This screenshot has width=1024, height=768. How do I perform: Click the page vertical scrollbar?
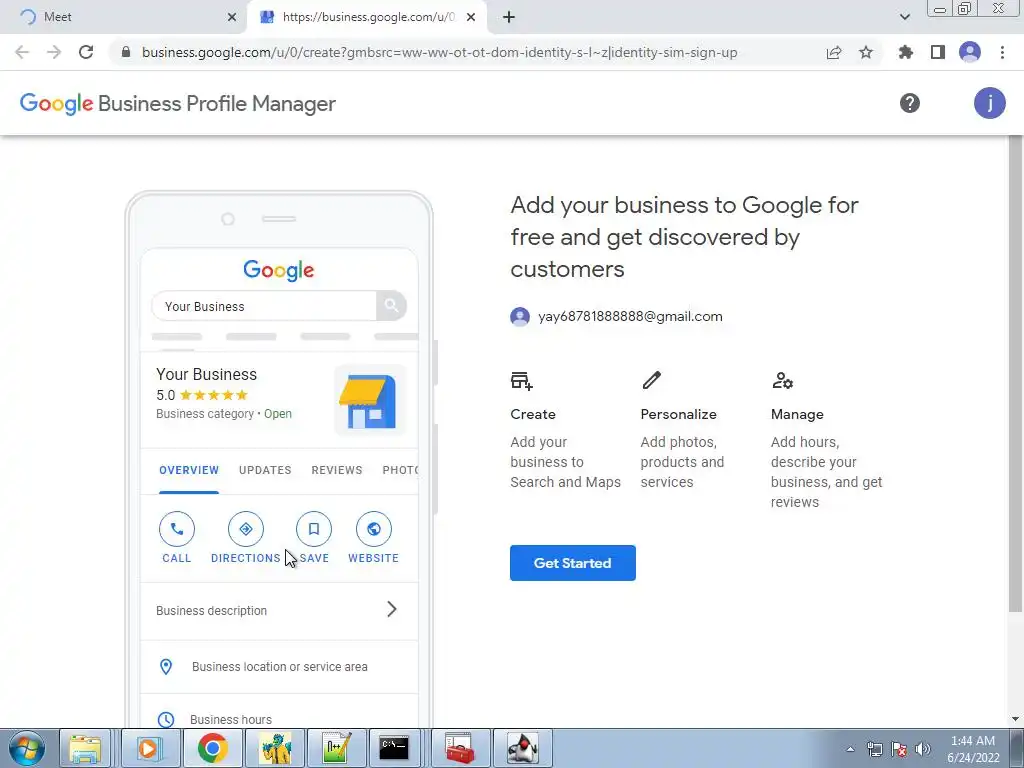point(1015,374)
